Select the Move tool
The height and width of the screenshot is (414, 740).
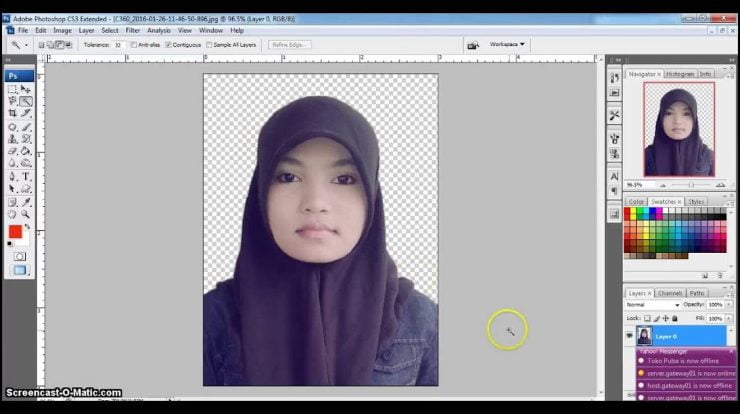click(x=25, y=89)
